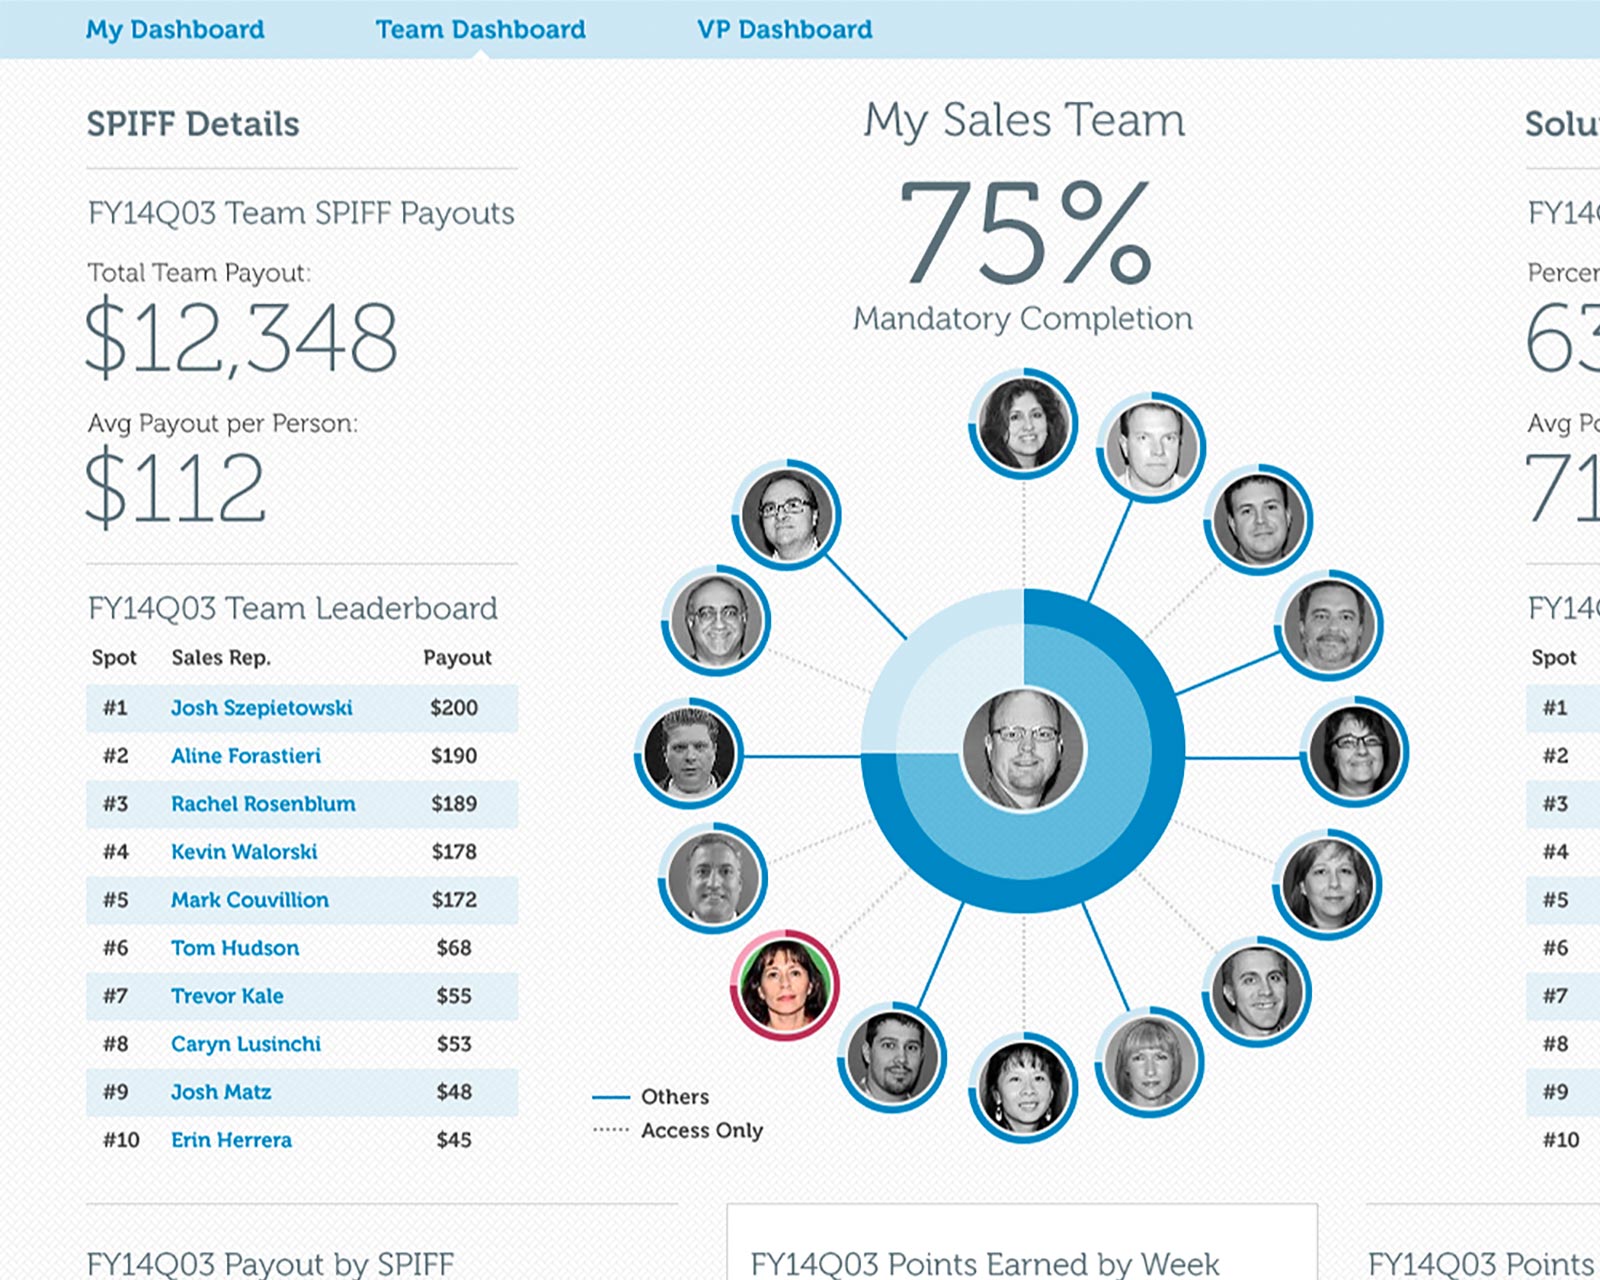Click the Caryn Lusinchi name
The width and height of the screenshot is (1600, 1280).
246,1044
